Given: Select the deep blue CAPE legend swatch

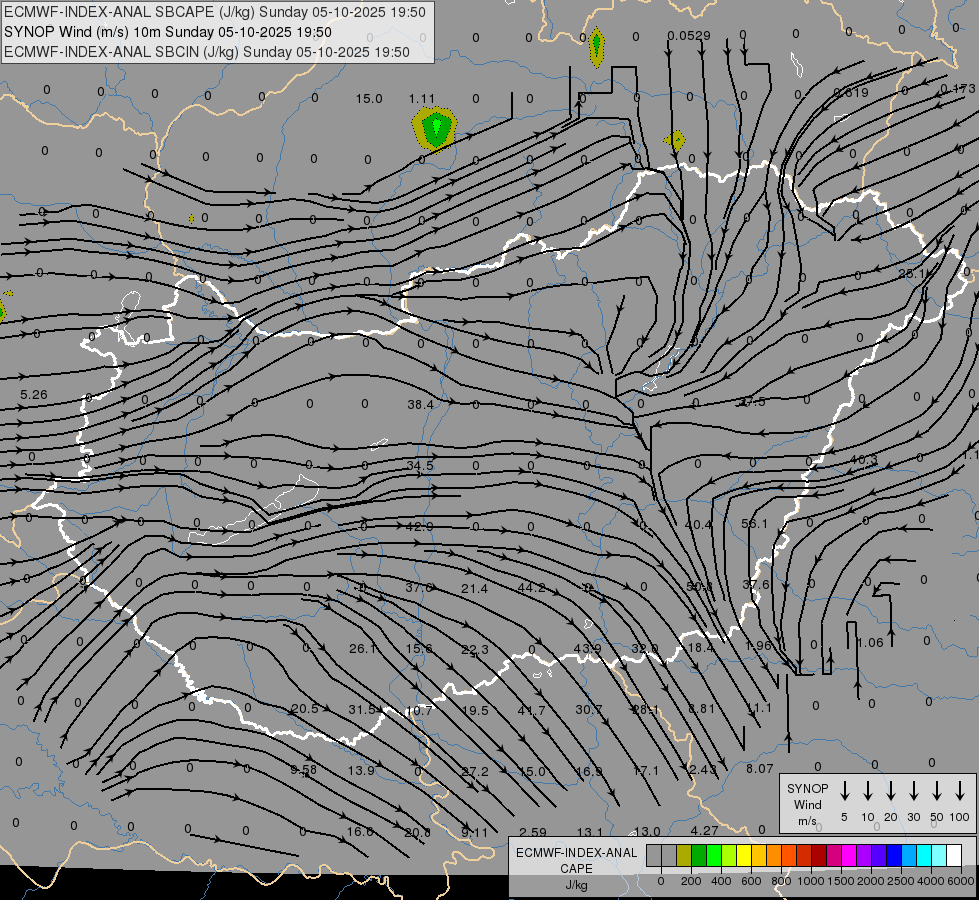Looking at the screenshot, I should (x=893, y=856).
